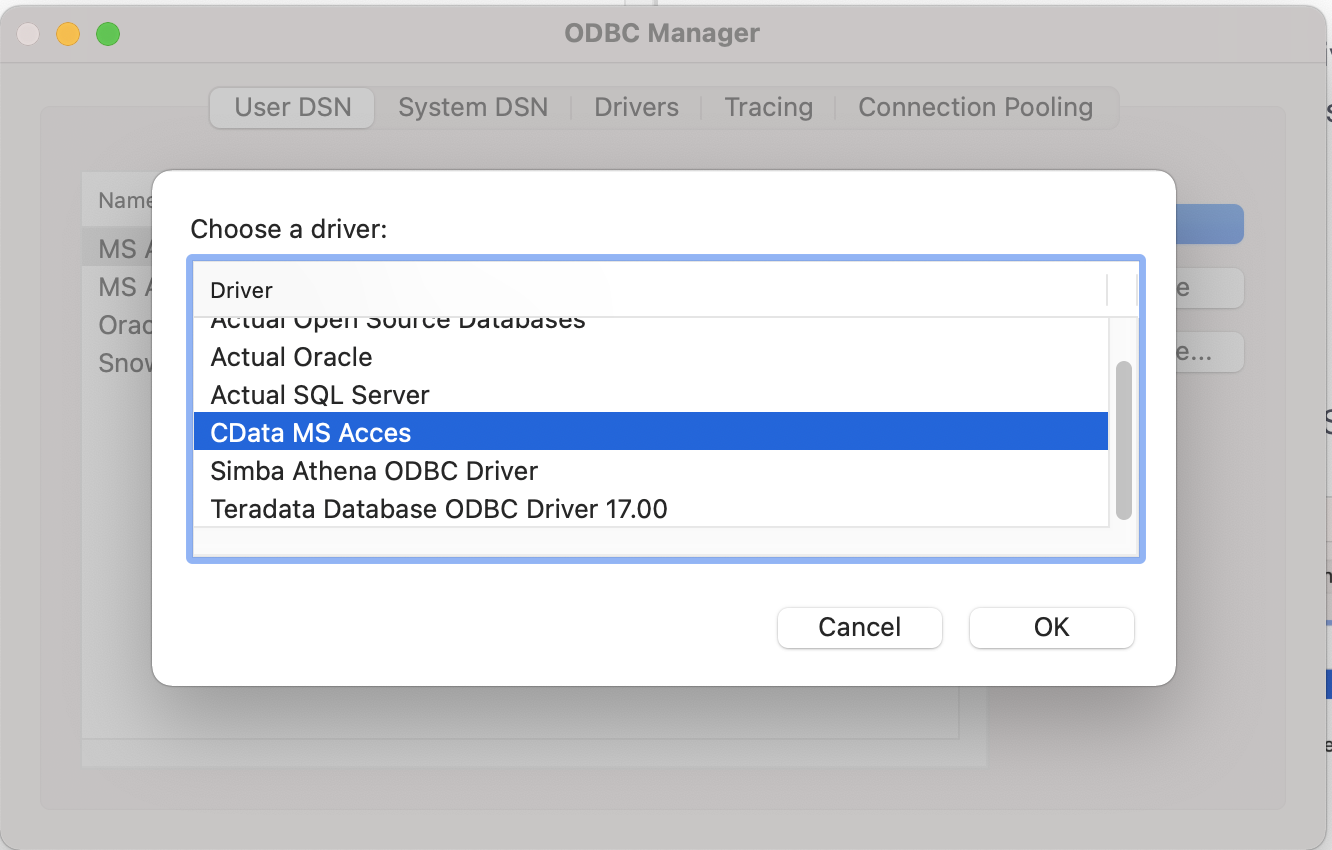The height and width of the screenshot is (850, 1332).
Task: Select the CData MS Acces driver
Action: click(651, 432)
